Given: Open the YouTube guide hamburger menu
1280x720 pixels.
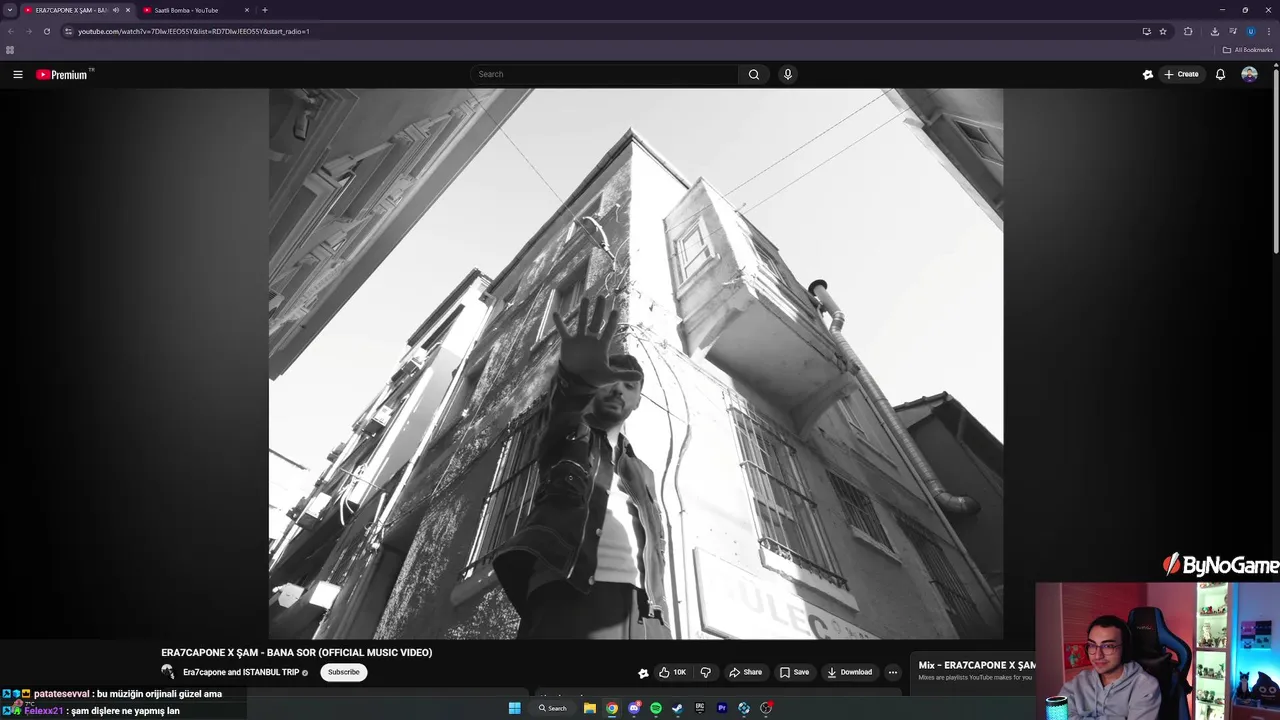Looking at the screenshot, I should (17, 74).
